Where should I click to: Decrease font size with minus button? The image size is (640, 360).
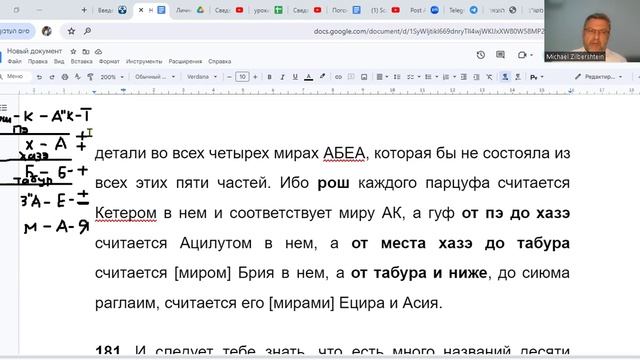(229, 77)
